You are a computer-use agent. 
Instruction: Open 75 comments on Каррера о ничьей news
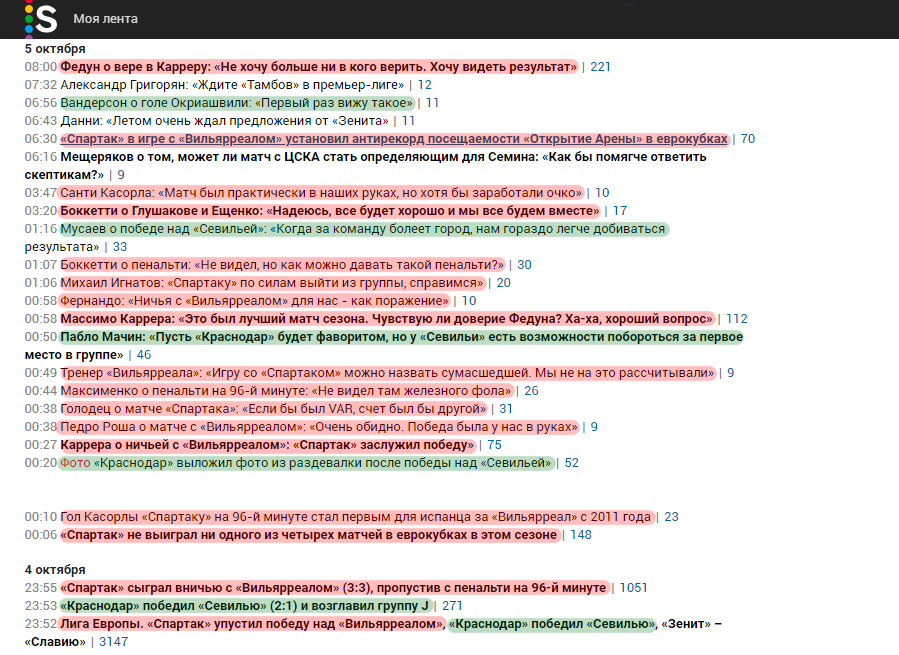click(x=494, y=445)
